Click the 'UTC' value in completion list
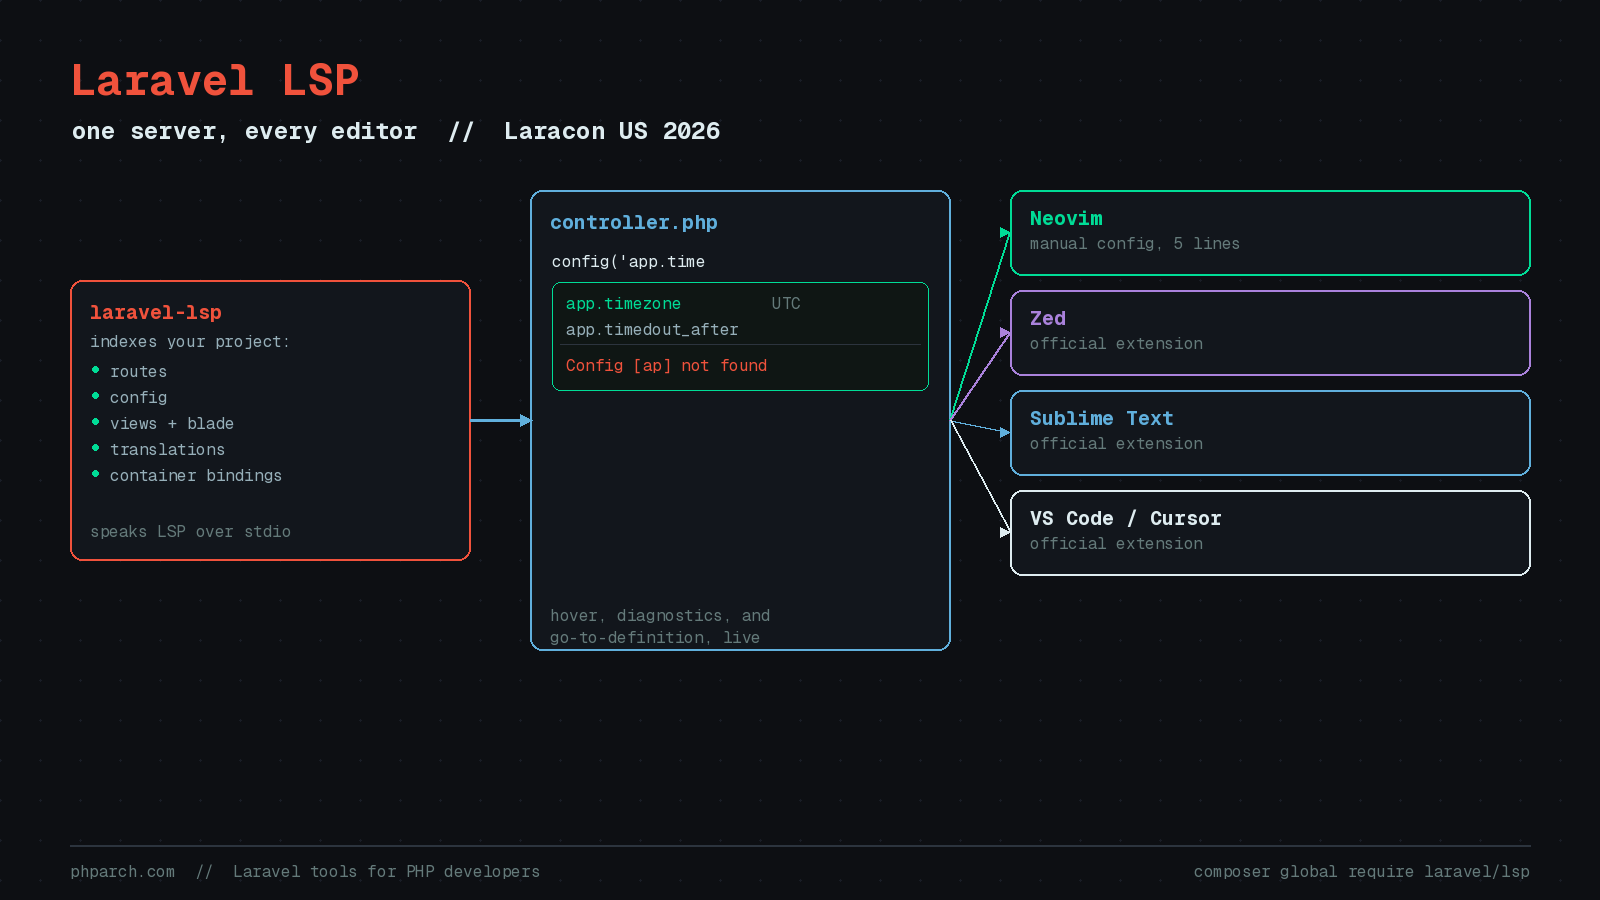Viewport: 1600px width, 900px height. pyautogui.click(x=786, y=304)
